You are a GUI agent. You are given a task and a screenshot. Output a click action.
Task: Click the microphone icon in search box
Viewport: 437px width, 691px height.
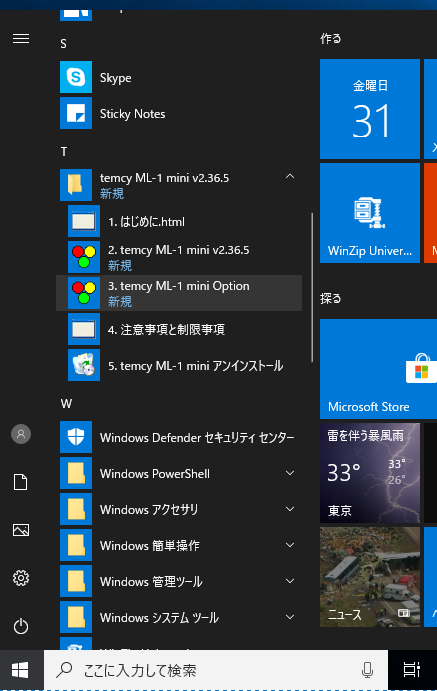click(367, 670)
